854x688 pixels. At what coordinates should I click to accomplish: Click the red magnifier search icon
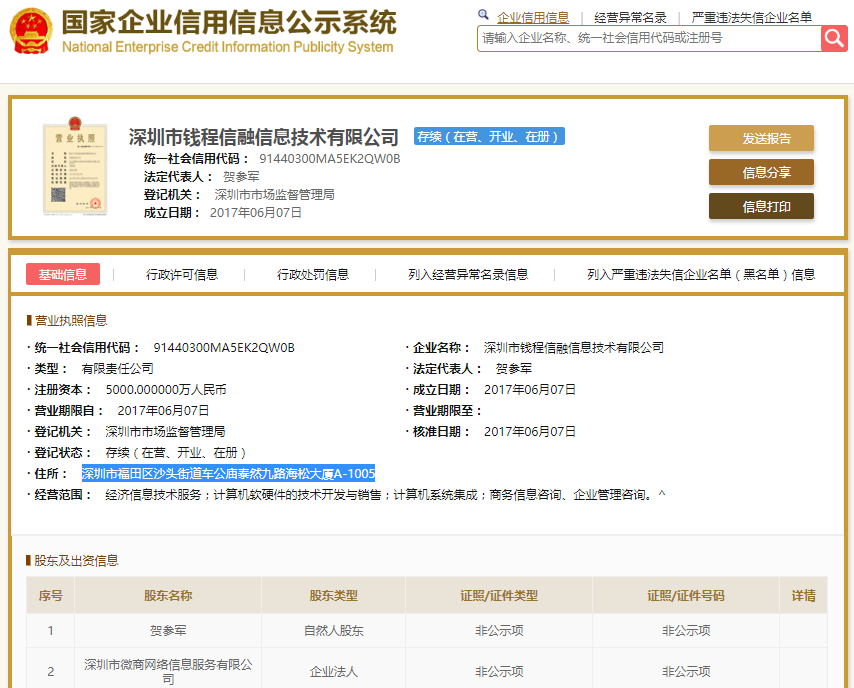834,38
